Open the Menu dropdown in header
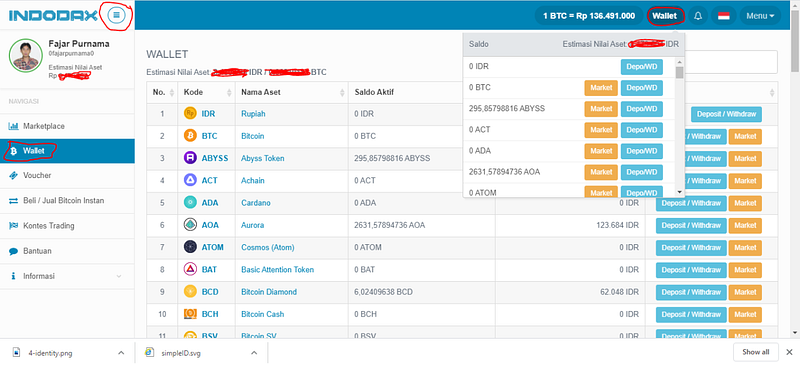The image size is (800, 366). click(x=760, y=16)
